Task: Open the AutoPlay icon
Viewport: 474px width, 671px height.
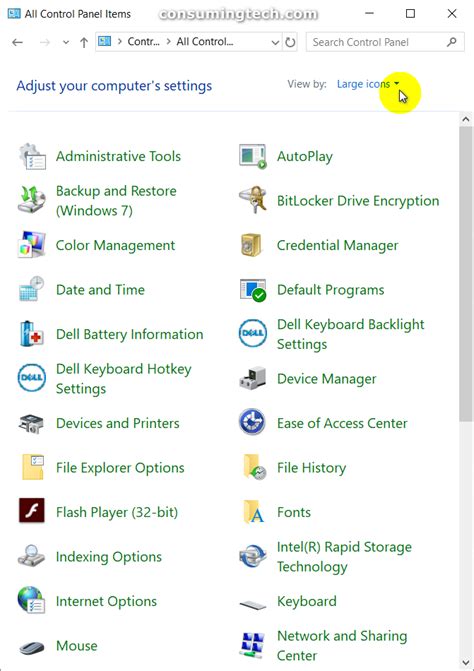Action: (x=253, y=157)
